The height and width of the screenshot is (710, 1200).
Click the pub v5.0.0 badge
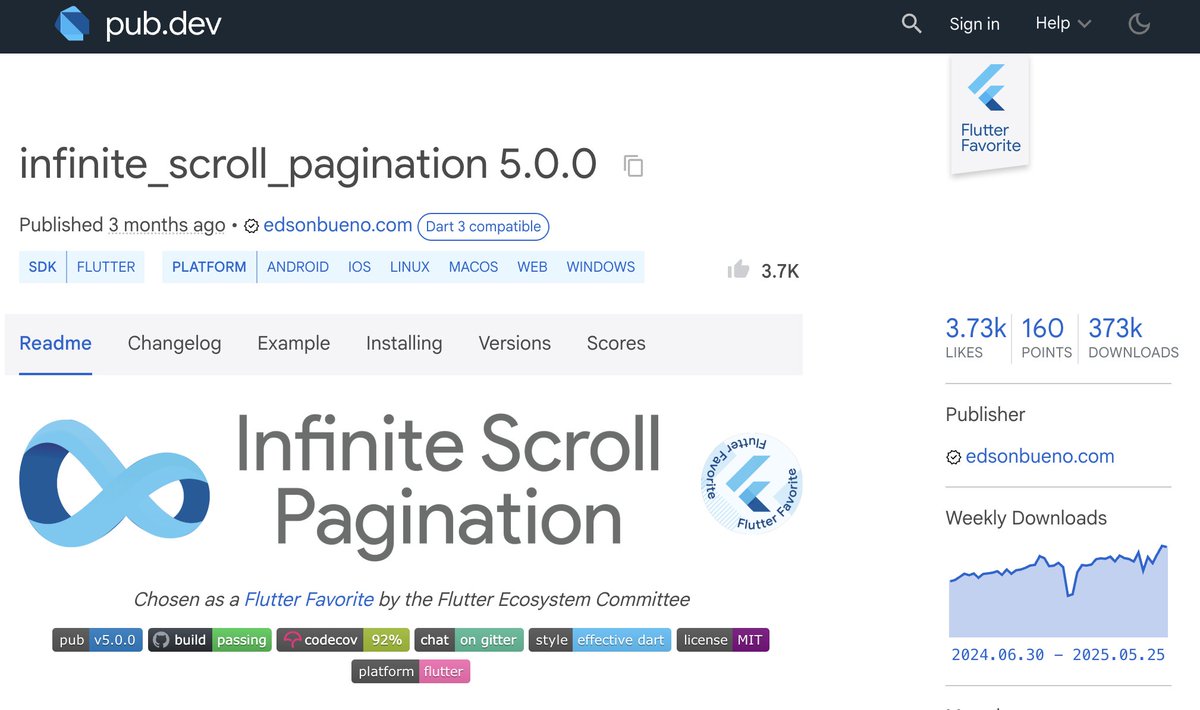tap(97, 640)
